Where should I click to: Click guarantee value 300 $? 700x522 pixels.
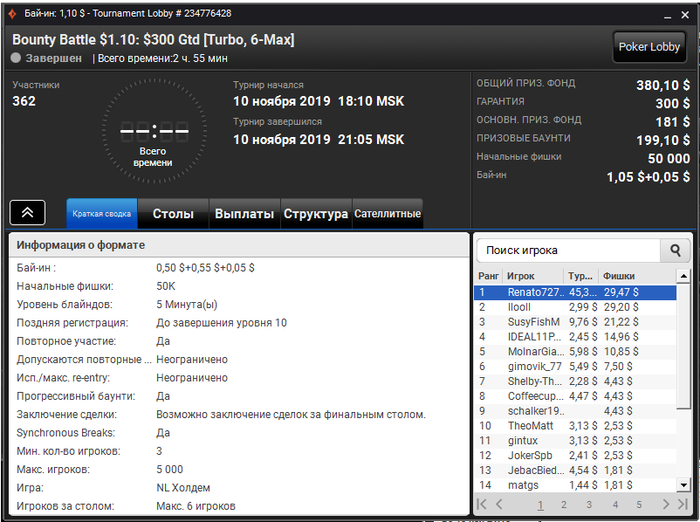tap(673, 103)
